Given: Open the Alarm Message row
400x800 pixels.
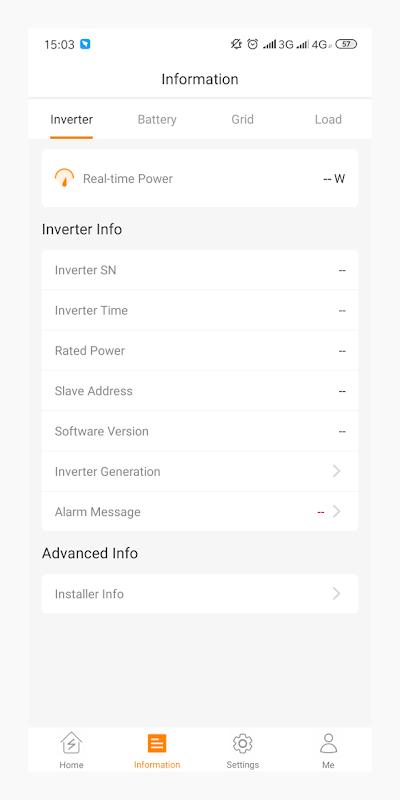Looking at the screenshot, I should pyautogui.click(x=200, y=512).
